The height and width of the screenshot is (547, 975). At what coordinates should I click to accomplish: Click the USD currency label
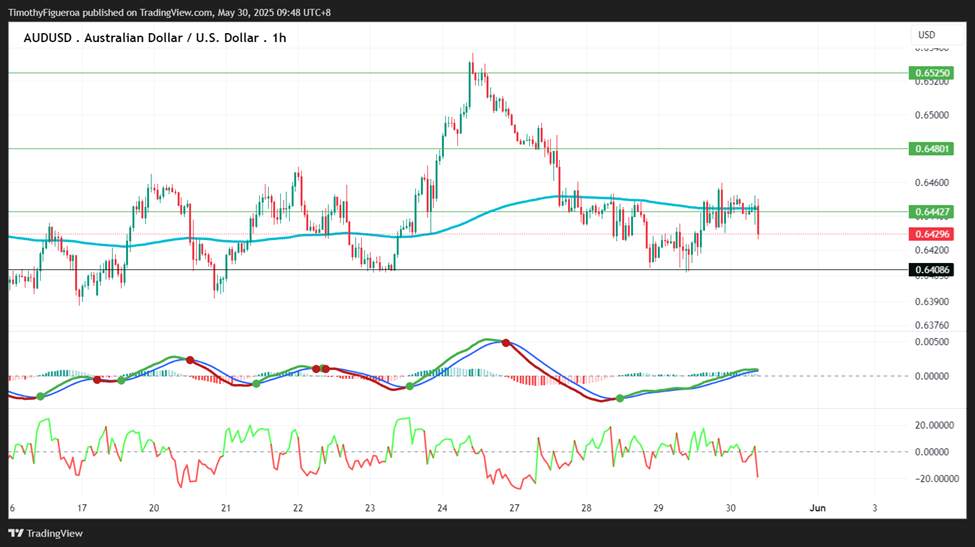(x=926, y=35)
